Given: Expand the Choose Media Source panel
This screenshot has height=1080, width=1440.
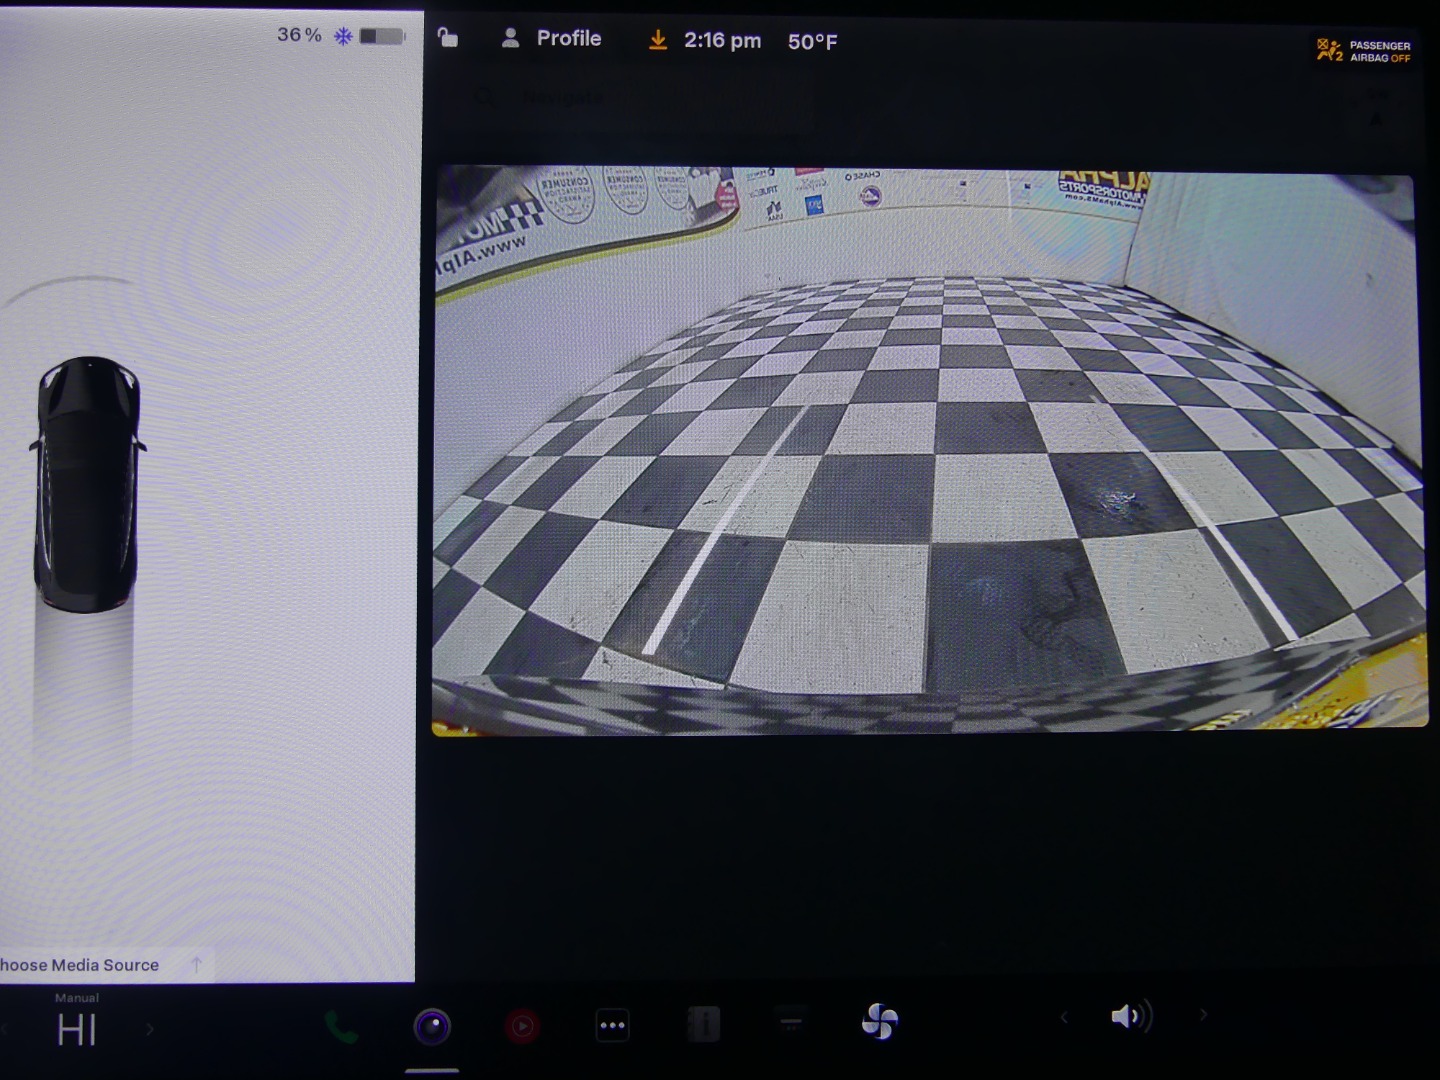Looking at the screenshot, I should pyautogui.click(x=197, y=965).
